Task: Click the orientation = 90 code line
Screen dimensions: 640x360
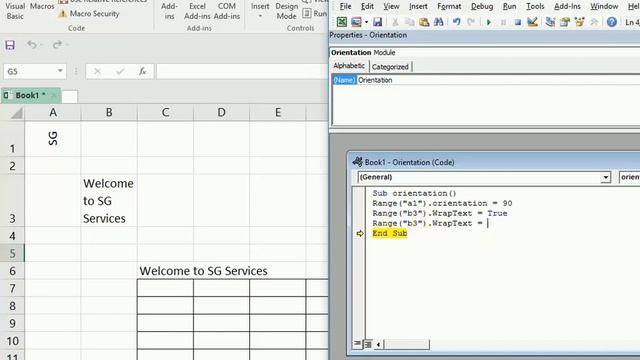Action: [x=442, y=203]
